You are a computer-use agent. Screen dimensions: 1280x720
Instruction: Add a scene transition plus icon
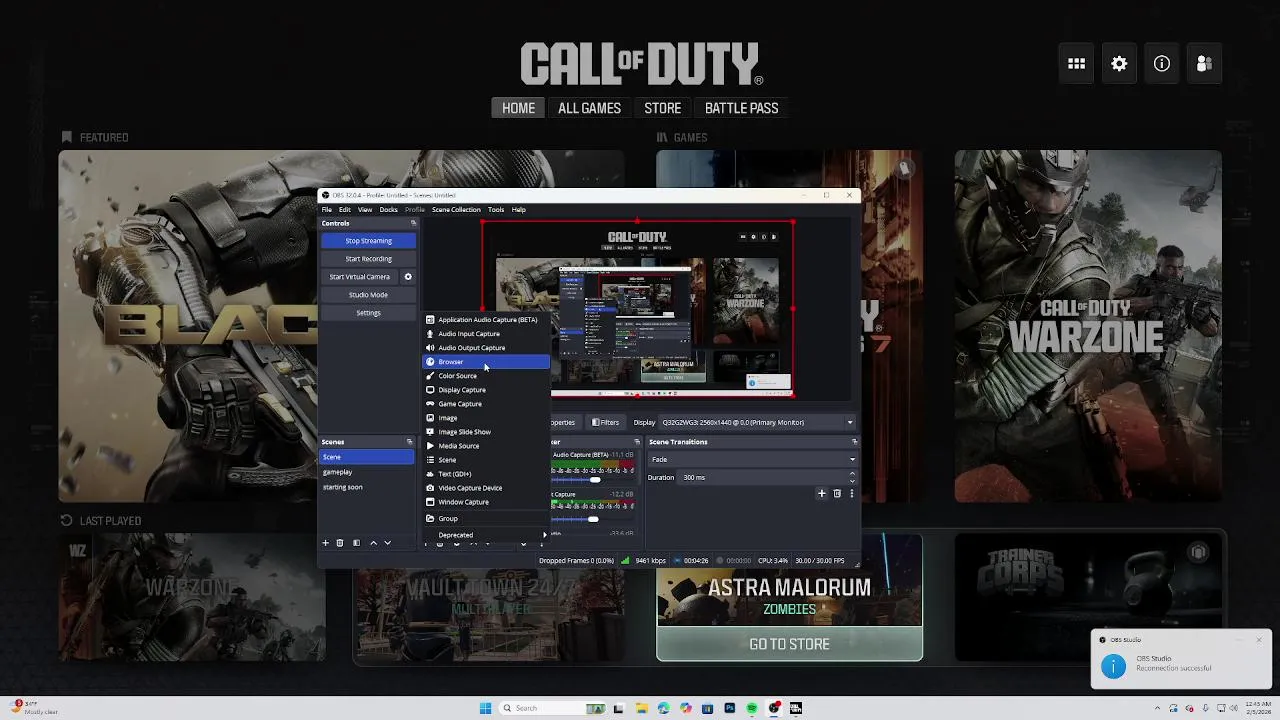coord(822,493)
